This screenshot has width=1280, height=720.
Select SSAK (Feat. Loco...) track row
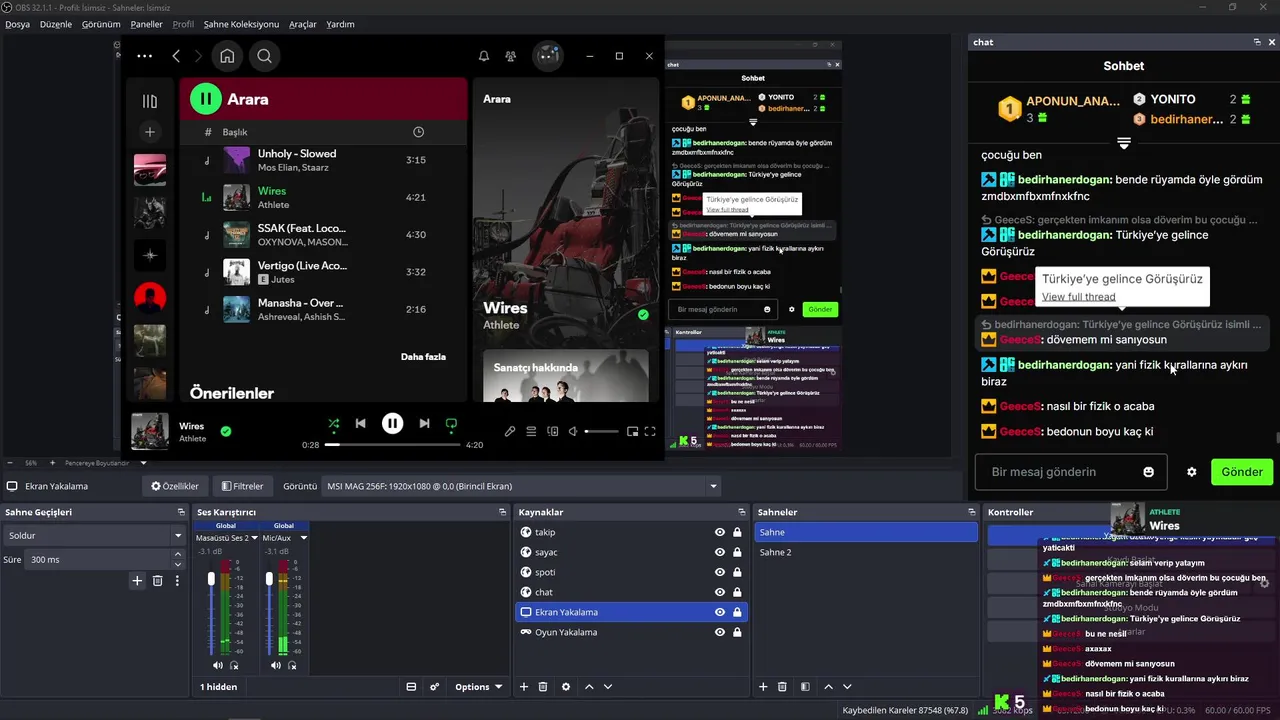pyautogui.click(x=324, y=235)
